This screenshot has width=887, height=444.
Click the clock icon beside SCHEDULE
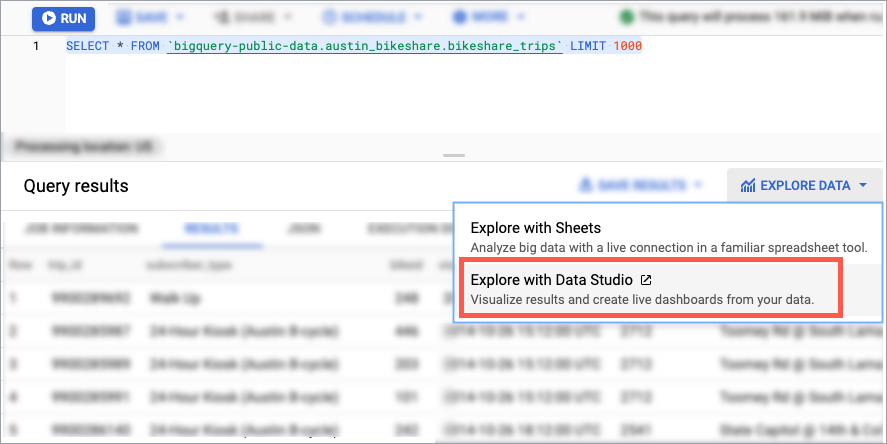(x=331, y=18)
